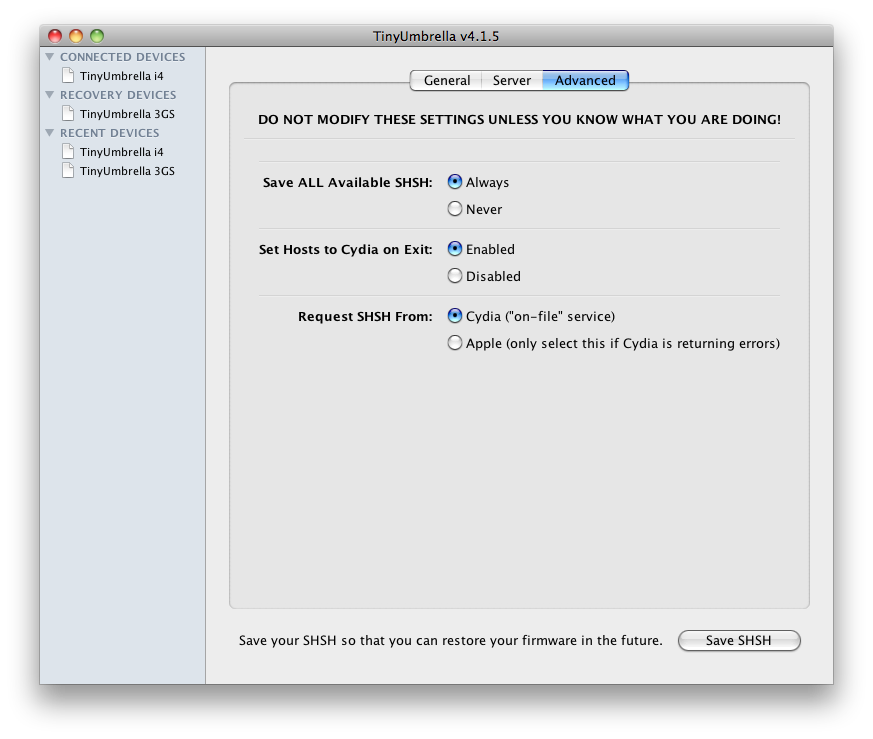Image resolution: width=873 pixels, height=739 pixels.
Task: Select Disabled for Set Hosts to Cydia
Action: pyautogui.click(x=455, y=276)
